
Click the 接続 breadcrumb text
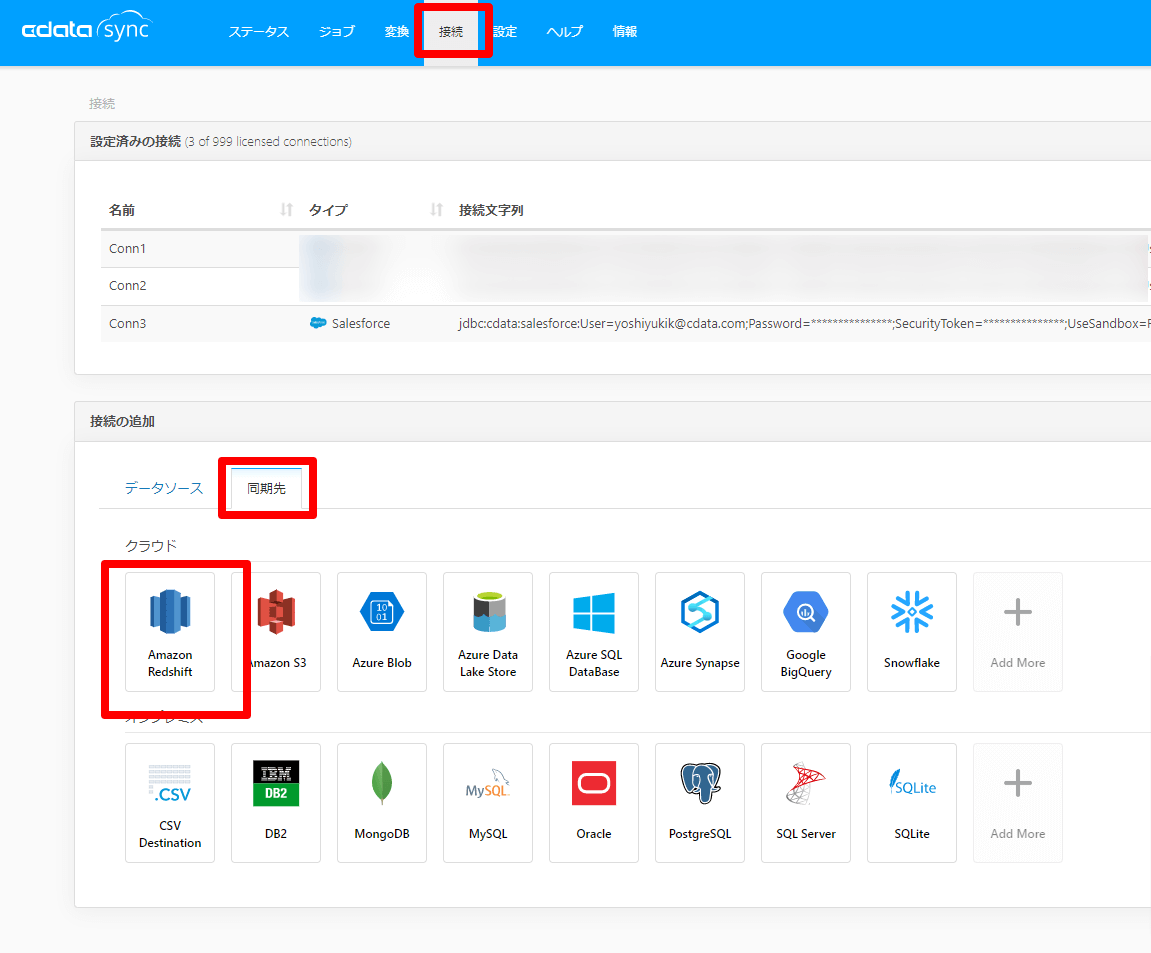tap(102, 104)
